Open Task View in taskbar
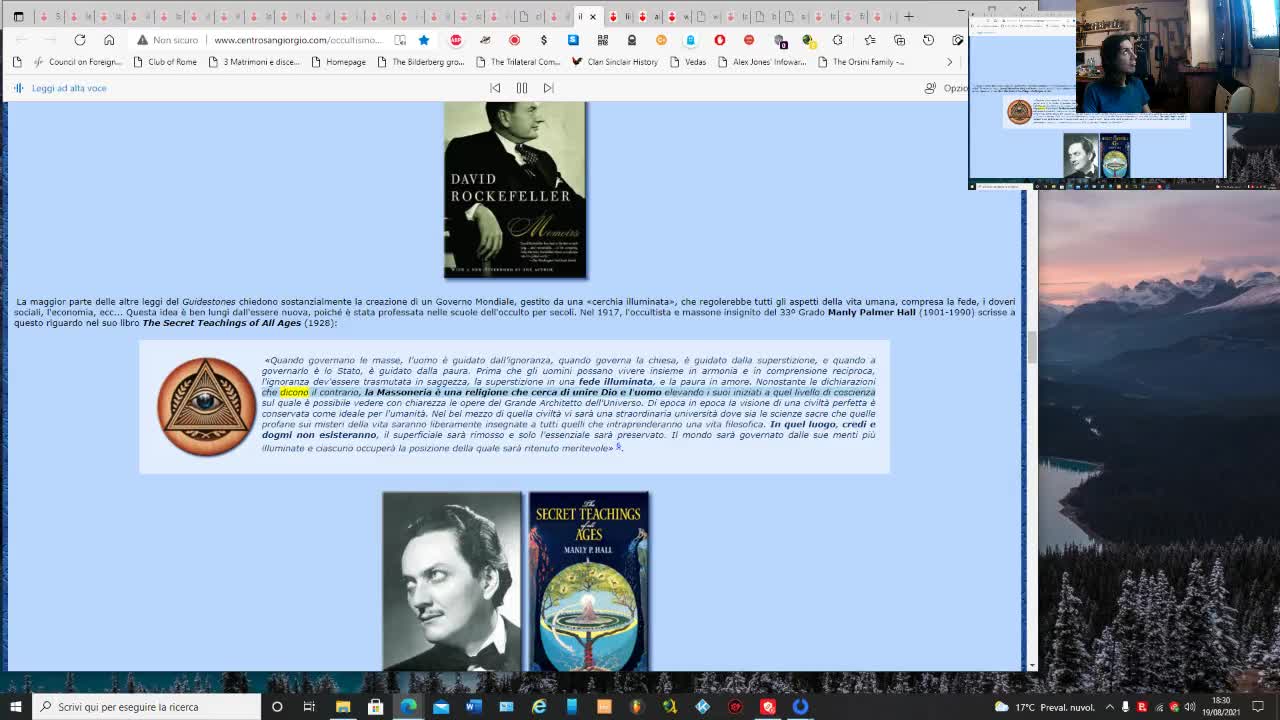1280x720 pixels. [x=309, y=707]
